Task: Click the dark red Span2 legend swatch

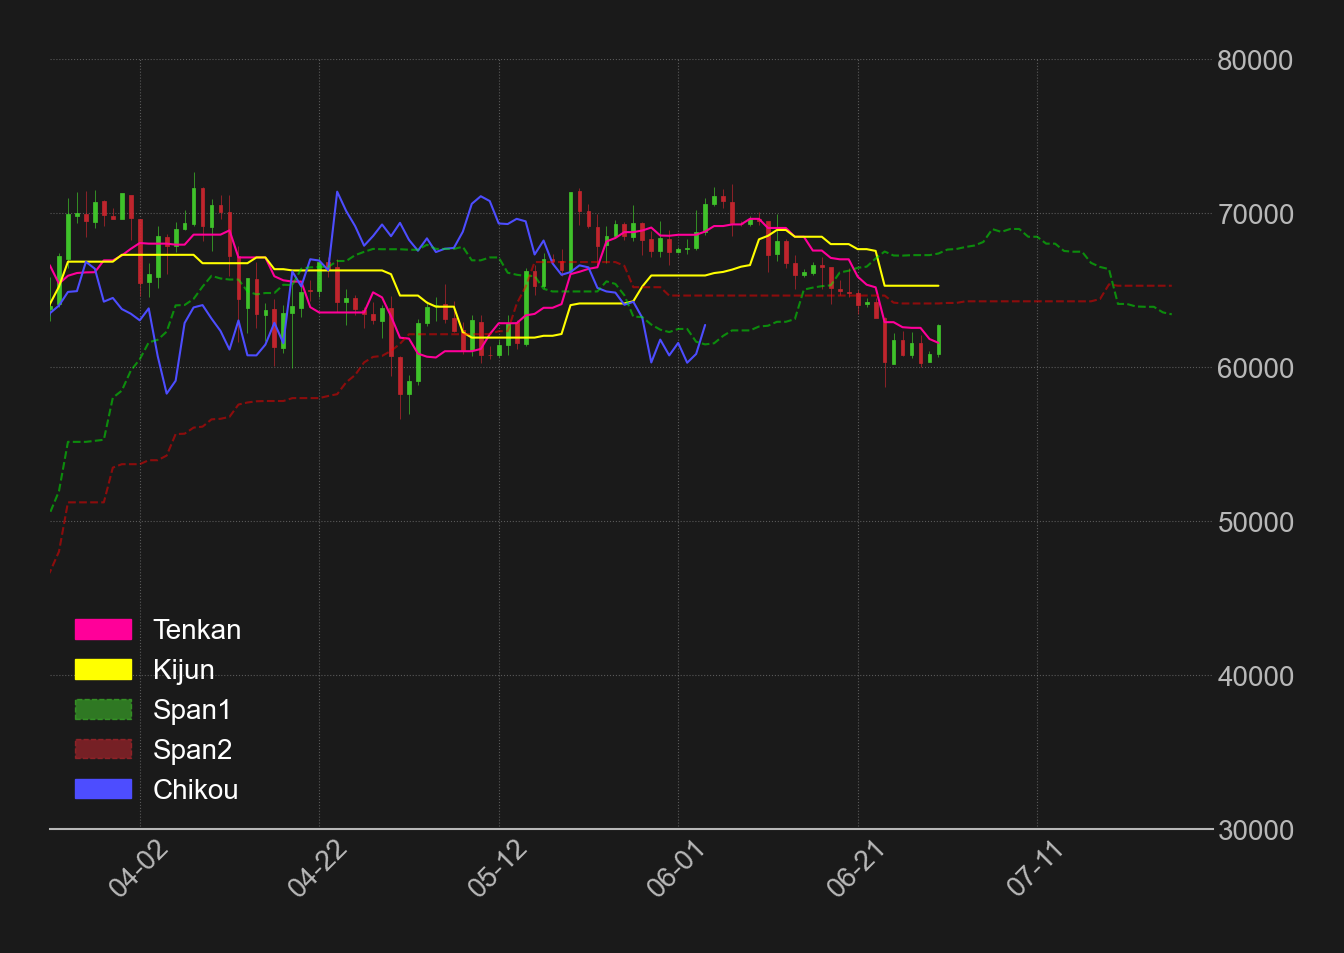Action: pyautogui.click(x=103, y=749)
